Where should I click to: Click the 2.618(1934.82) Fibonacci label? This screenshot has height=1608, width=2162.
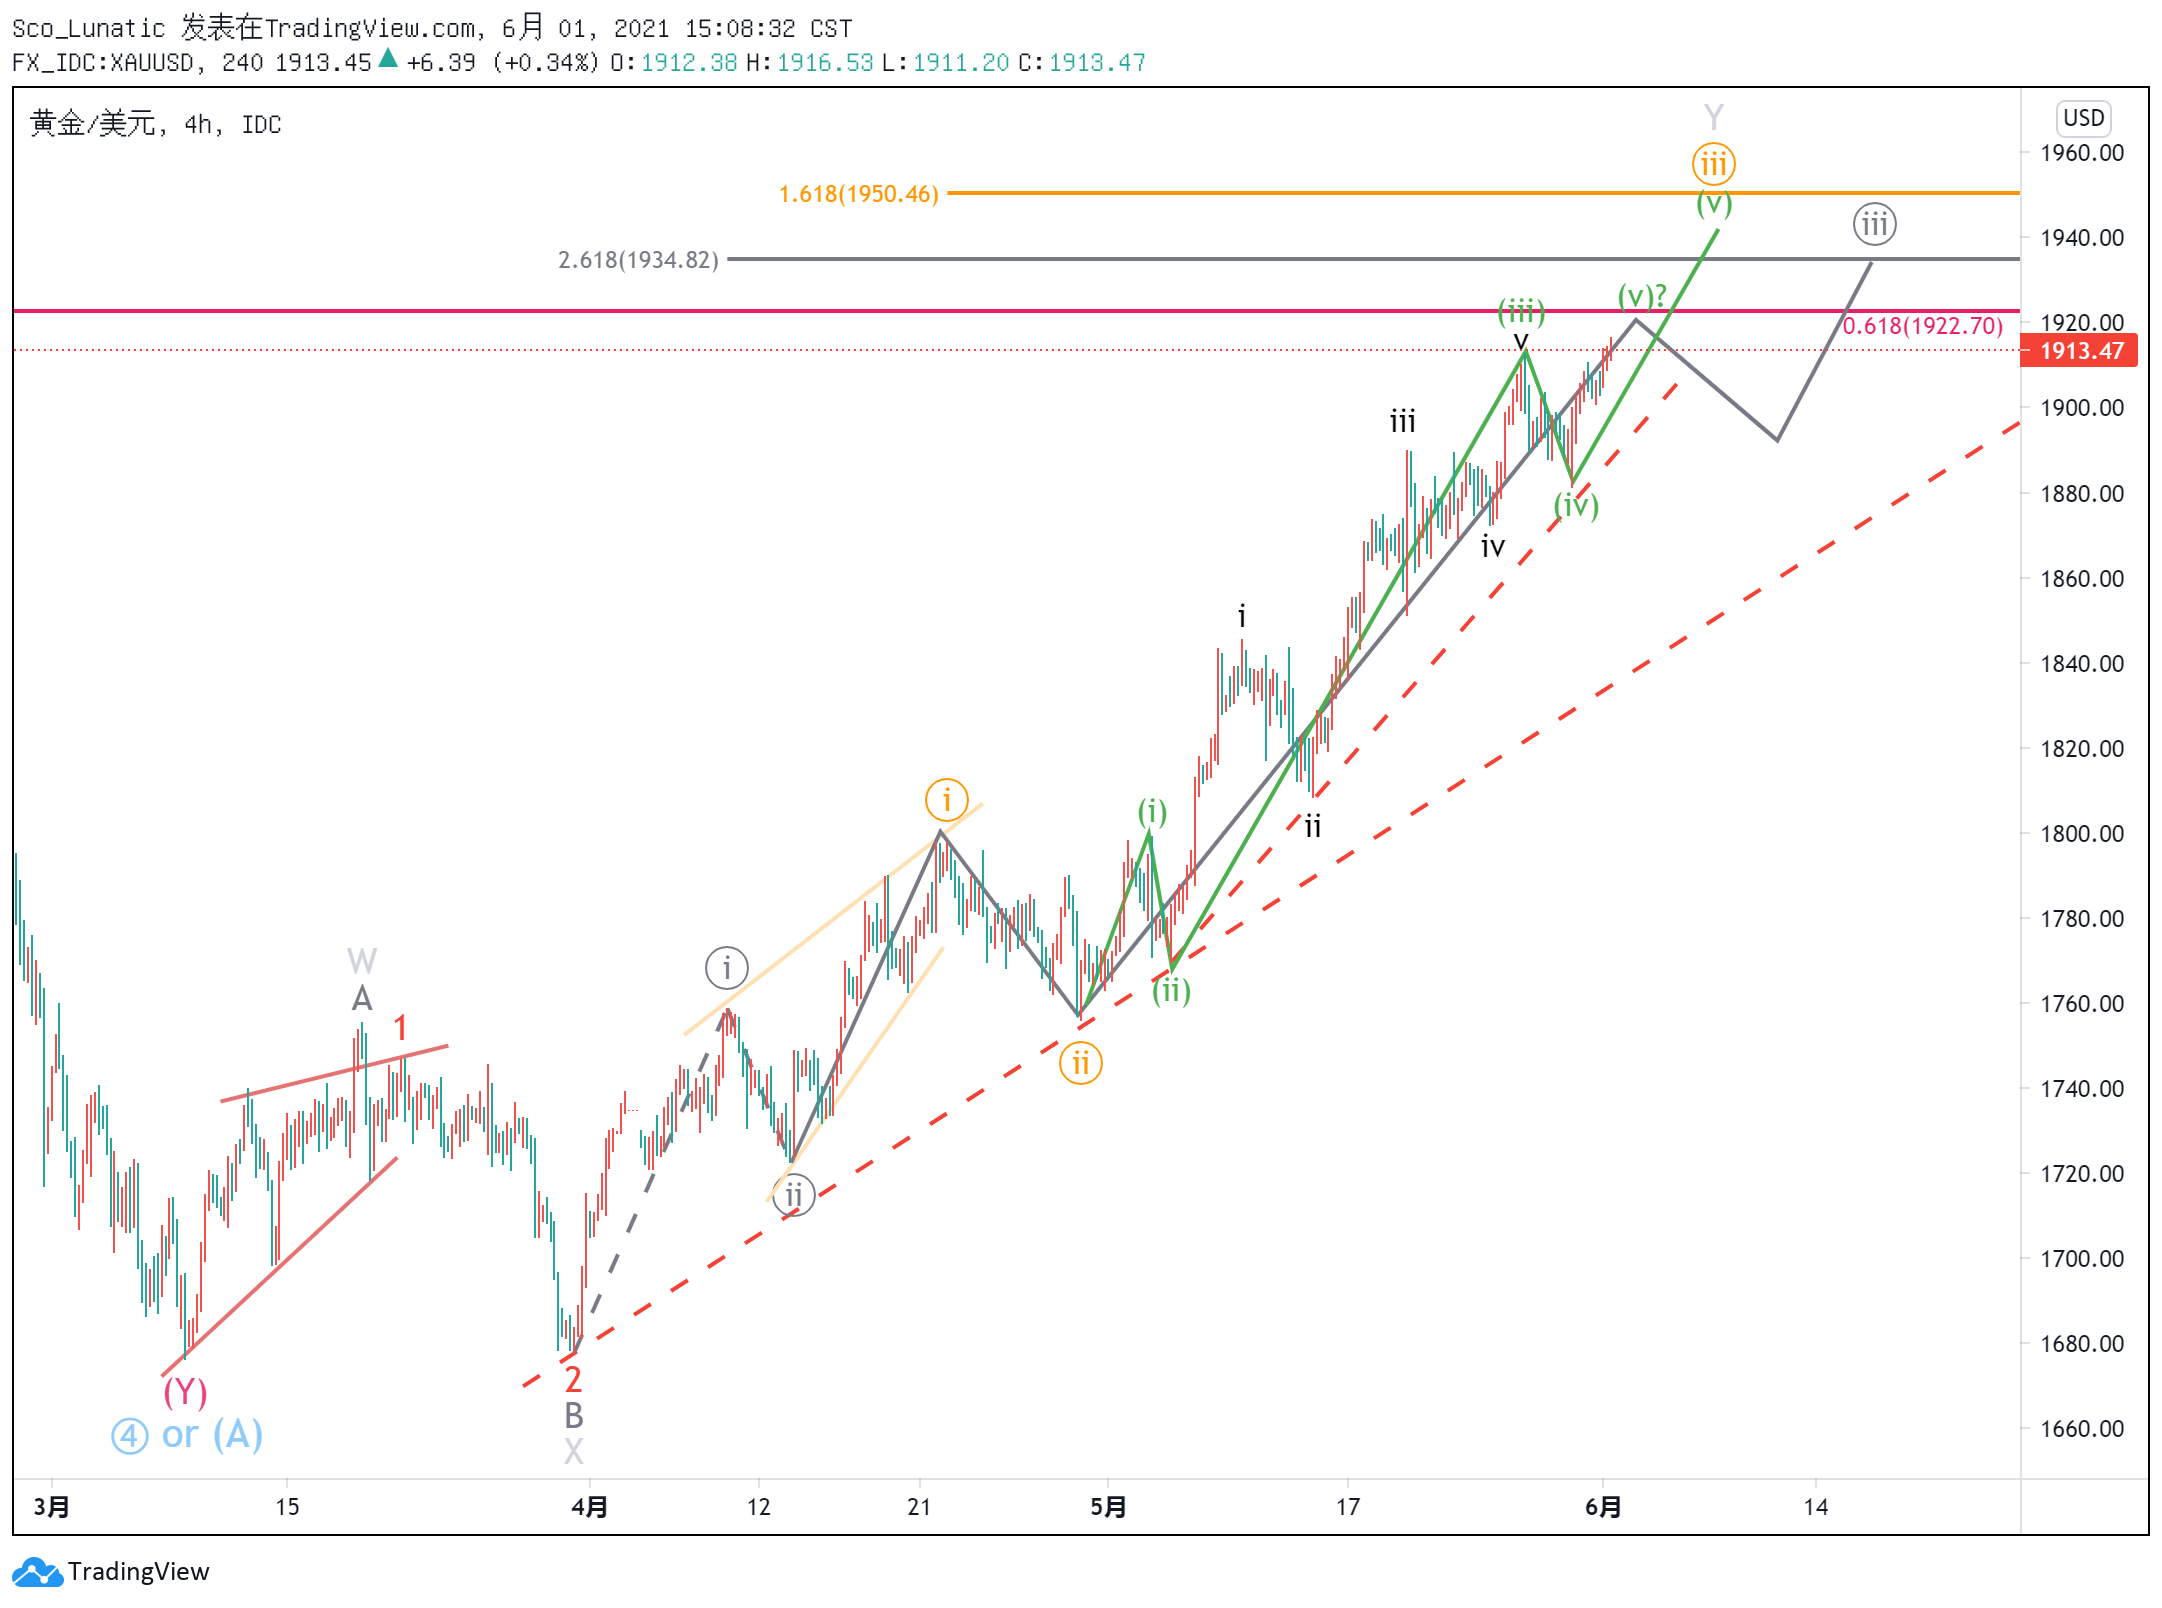tap(638, 260)
